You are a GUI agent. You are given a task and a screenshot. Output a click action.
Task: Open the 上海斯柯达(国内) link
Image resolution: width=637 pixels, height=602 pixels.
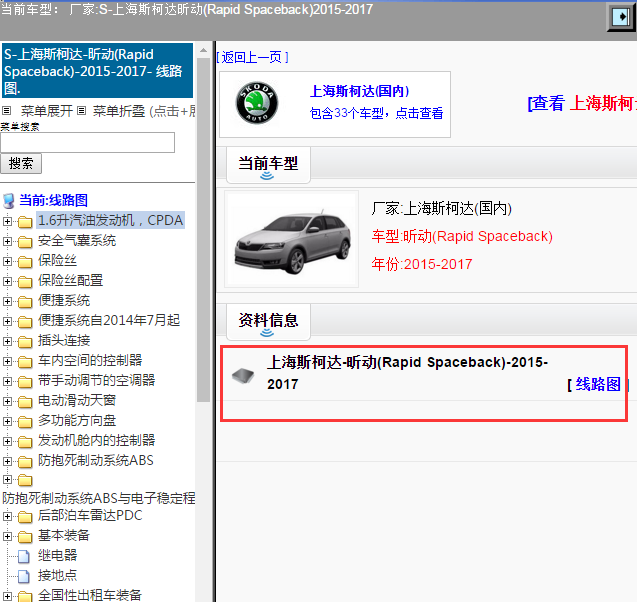(359, 91)
